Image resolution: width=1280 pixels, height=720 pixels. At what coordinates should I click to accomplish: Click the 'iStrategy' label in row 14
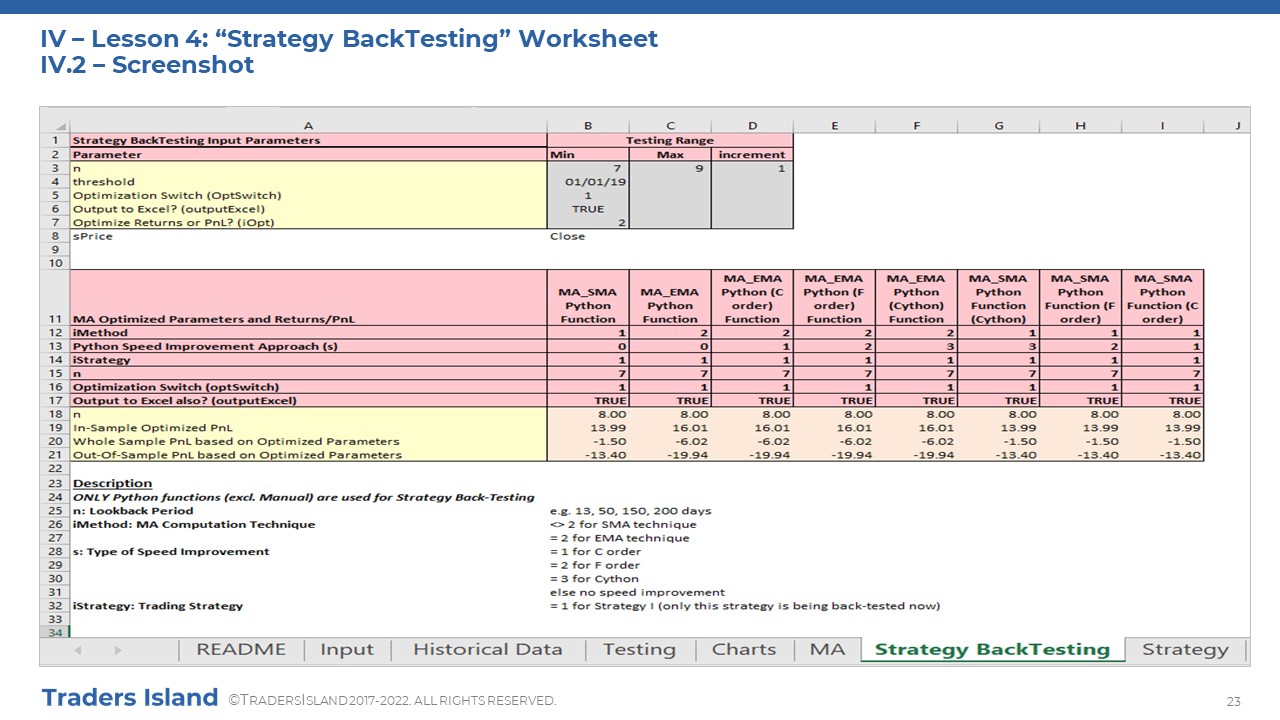click(308, 360)
